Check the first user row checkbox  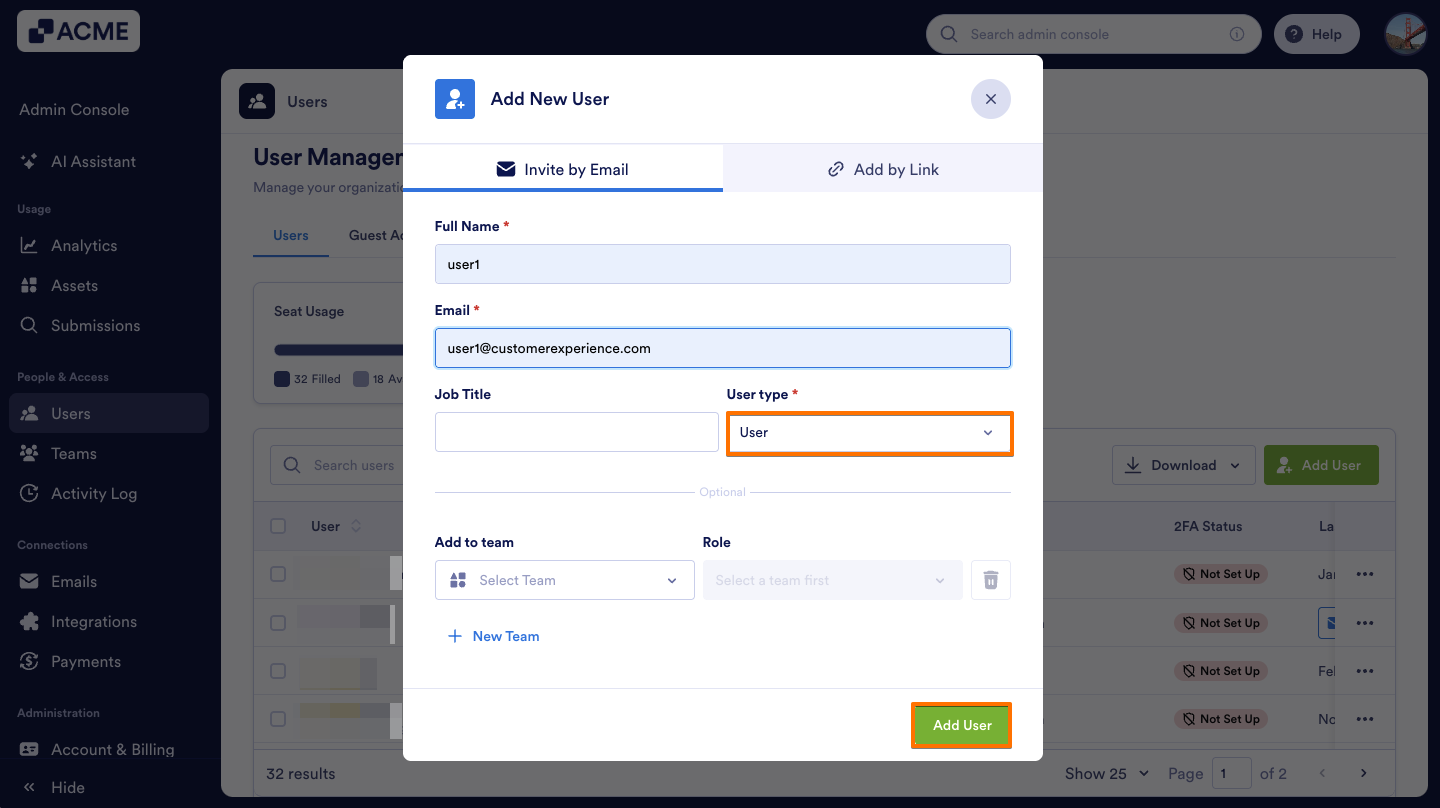click(278, 574)
